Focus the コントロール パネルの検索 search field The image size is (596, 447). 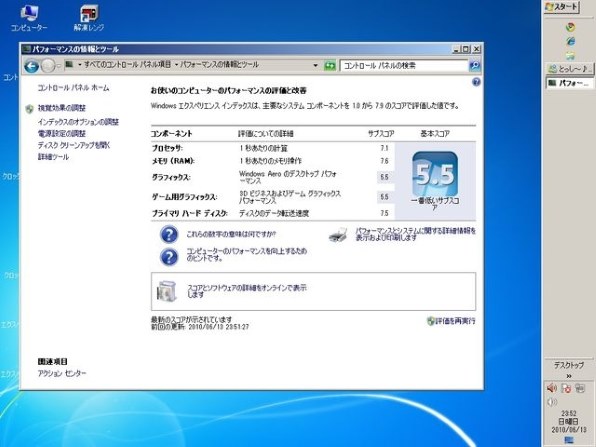point(404,65)
